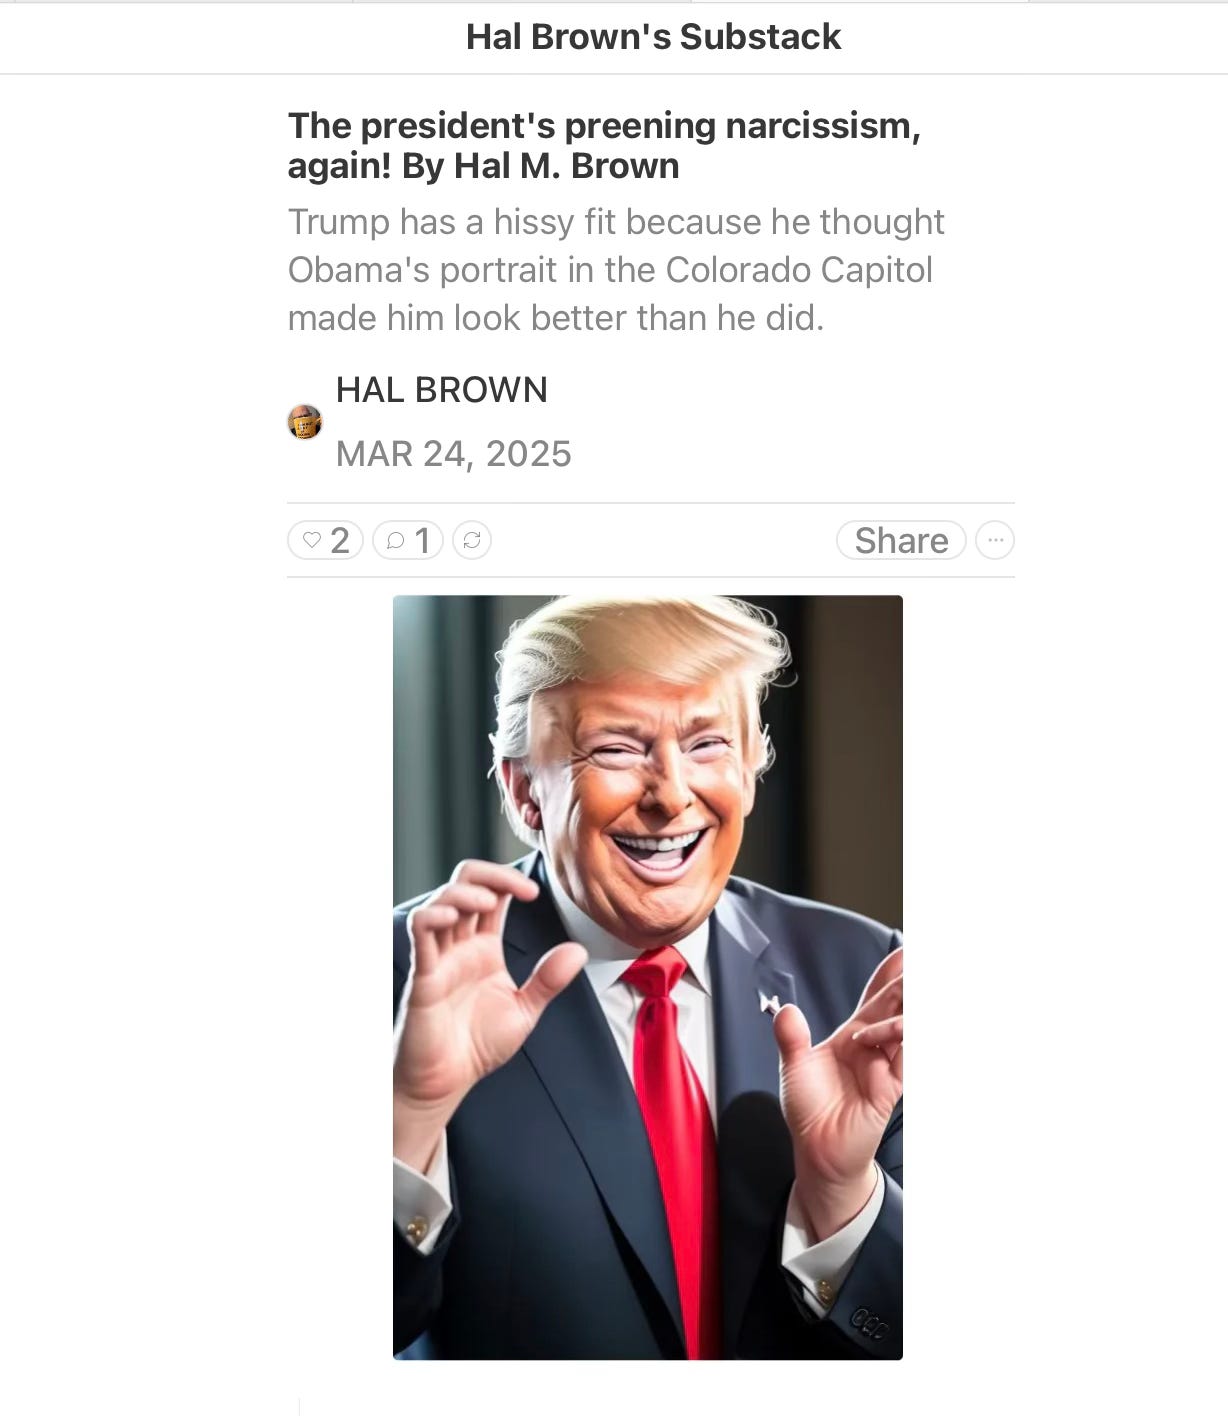This screenshot has width=1228, height=1416.
Task: Click the subtitle about Trump's hissy fit
Action: (616, 222)
